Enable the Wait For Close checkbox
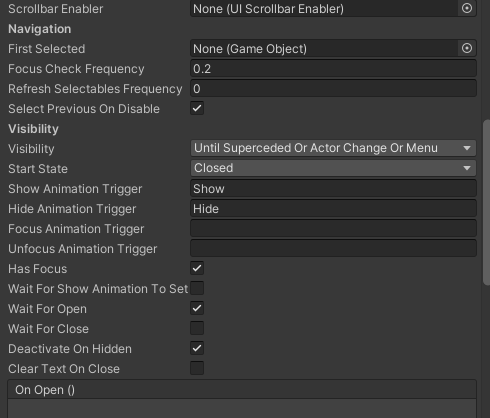This screenshot has width=490, height=418. (x=197, y=328)
